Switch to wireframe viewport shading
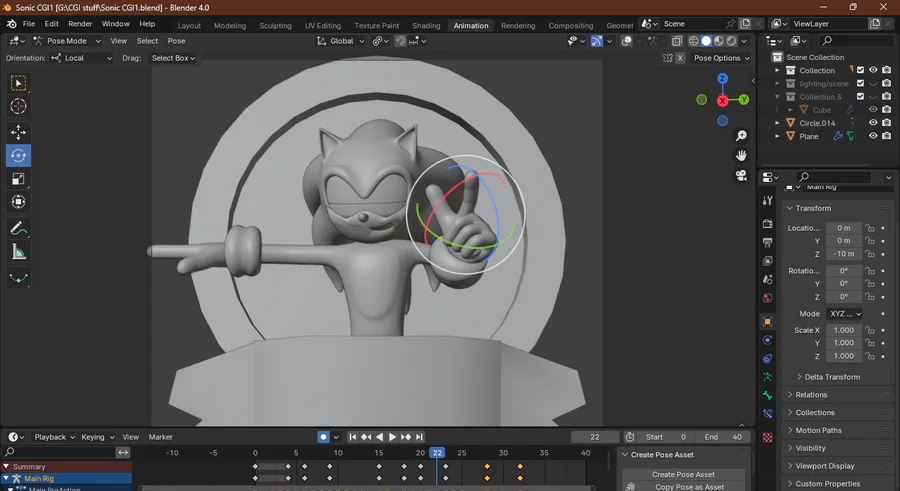The image size is (900, 491). pyautogui.click(x=693, y=41)
